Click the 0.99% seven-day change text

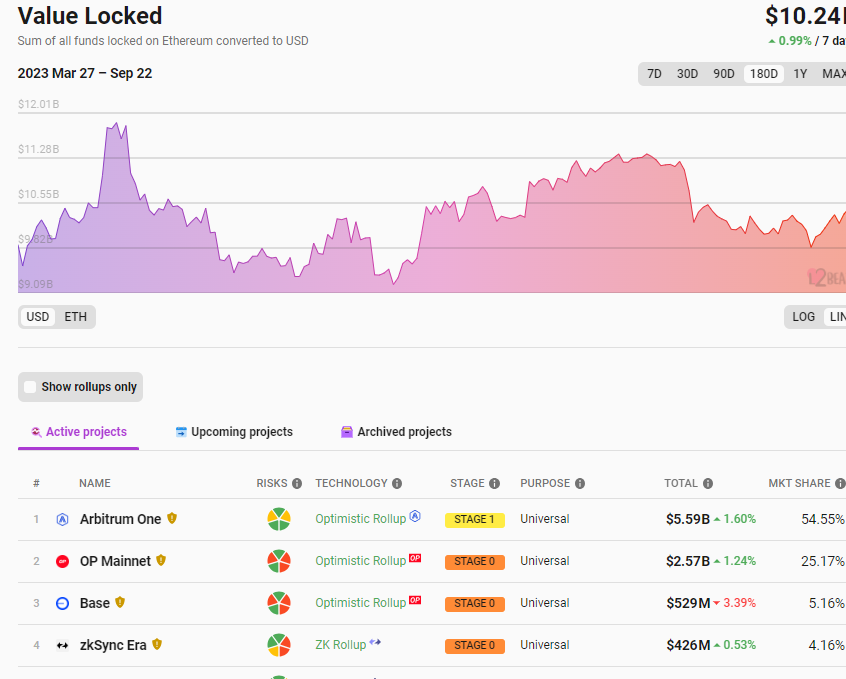[x=795, y=41]
